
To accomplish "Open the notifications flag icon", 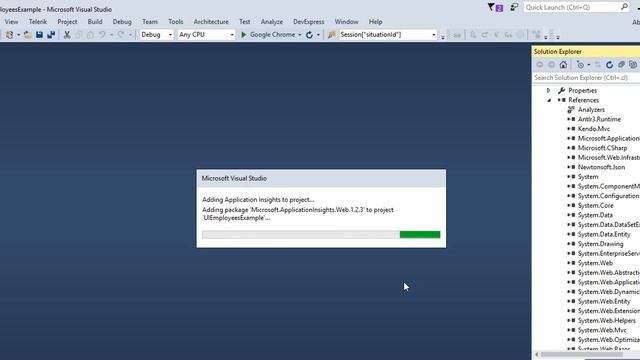I will pos(495,7).
